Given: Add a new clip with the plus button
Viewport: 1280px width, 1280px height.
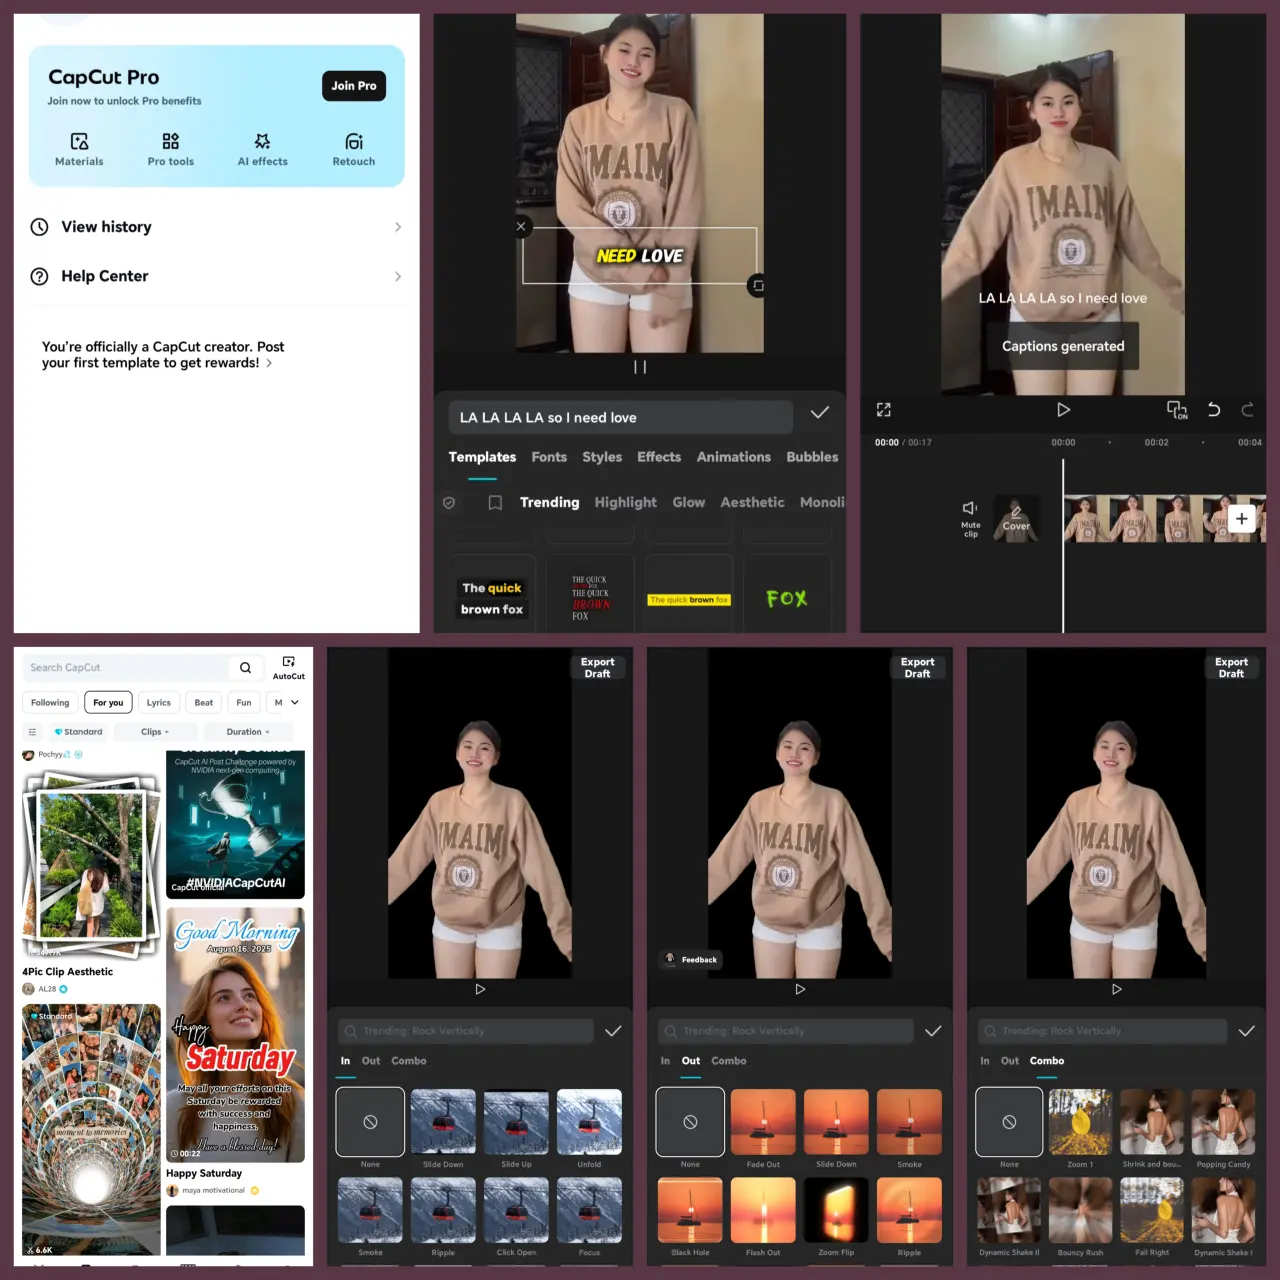Looking at the screenshot, I should pos(1241,518).
